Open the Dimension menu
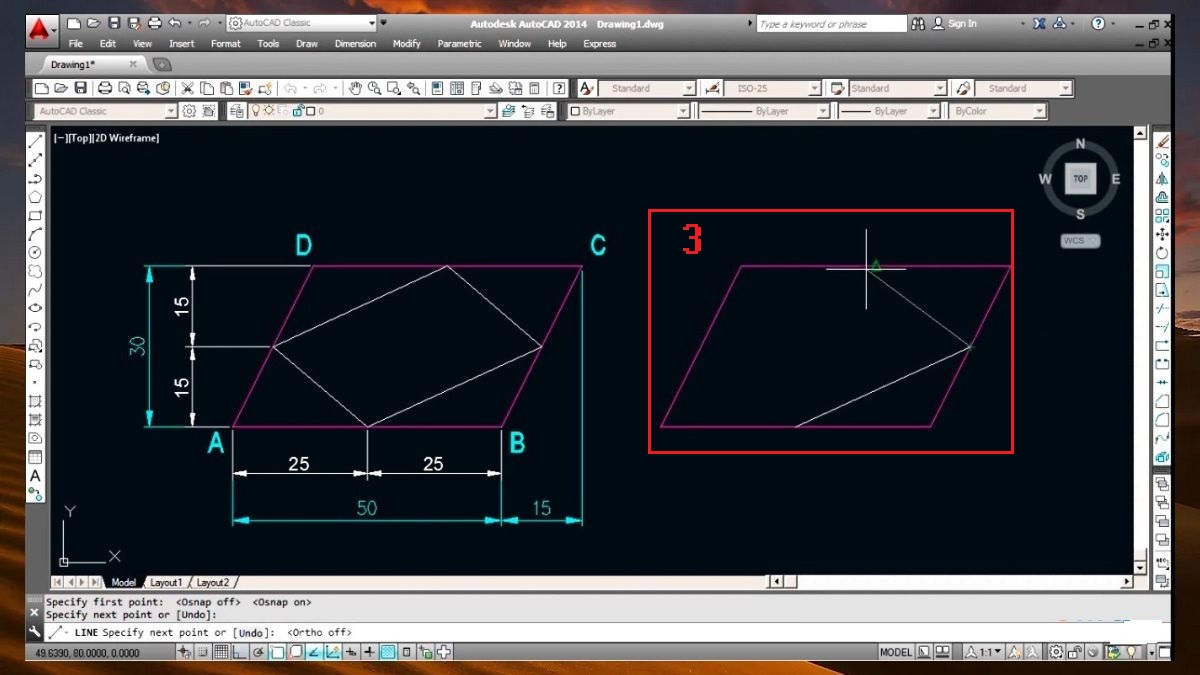Image resolution: width=1200 pixels, height=675 pixels. [355, 44]
